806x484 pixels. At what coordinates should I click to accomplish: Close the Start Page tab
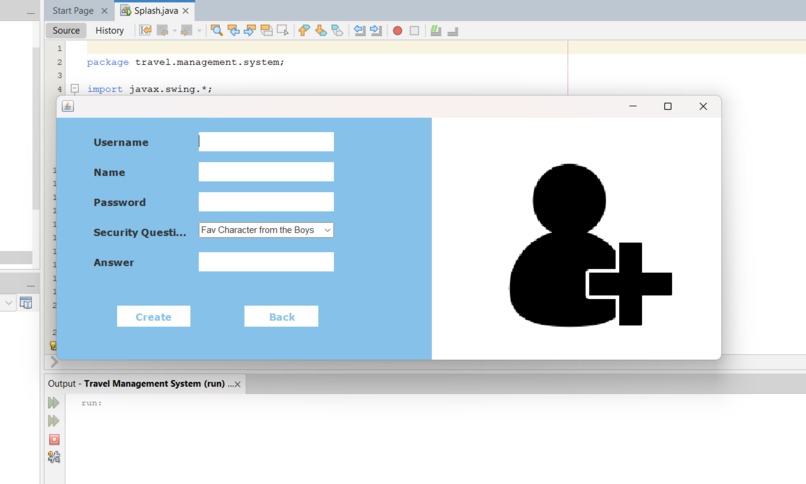104,11
